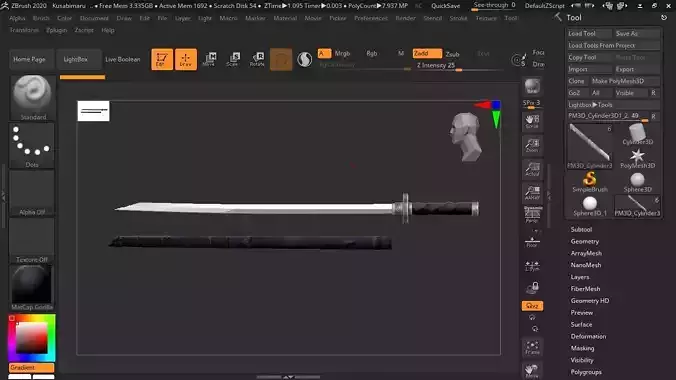Open the Render menu
Screen dimensions: 676x380
[406, 18]
